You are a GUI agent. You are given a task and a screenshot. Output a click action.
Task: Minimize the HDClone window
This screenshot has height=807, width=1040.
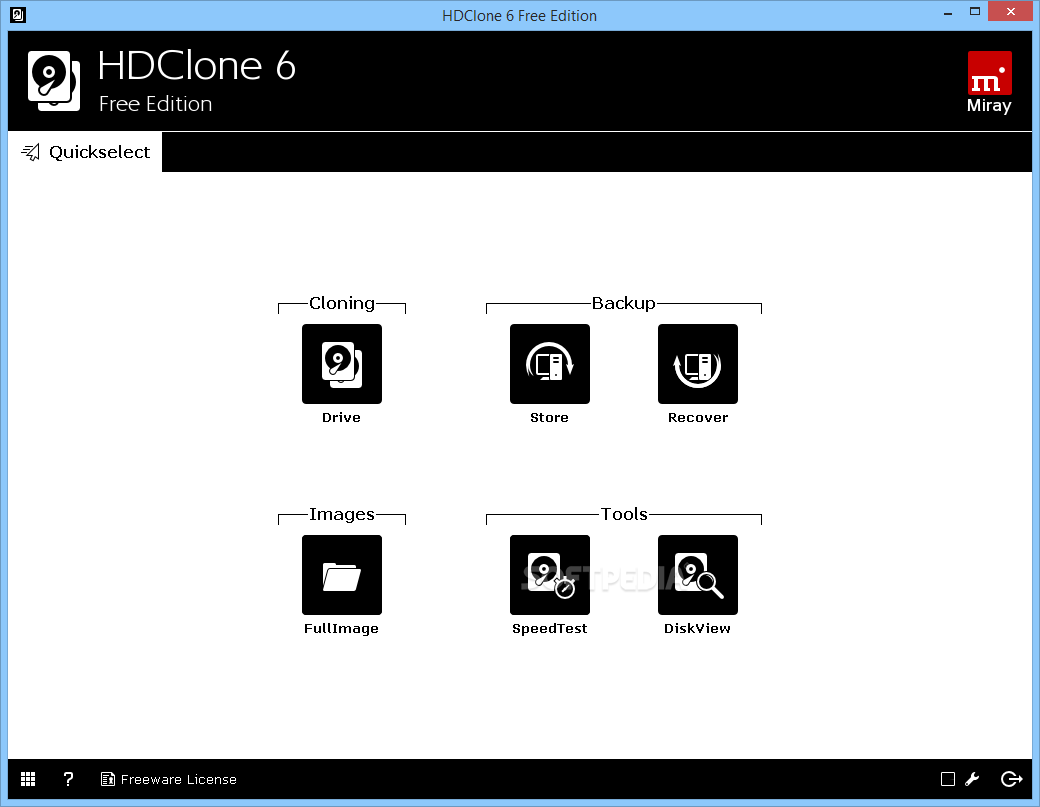[948, 13]
